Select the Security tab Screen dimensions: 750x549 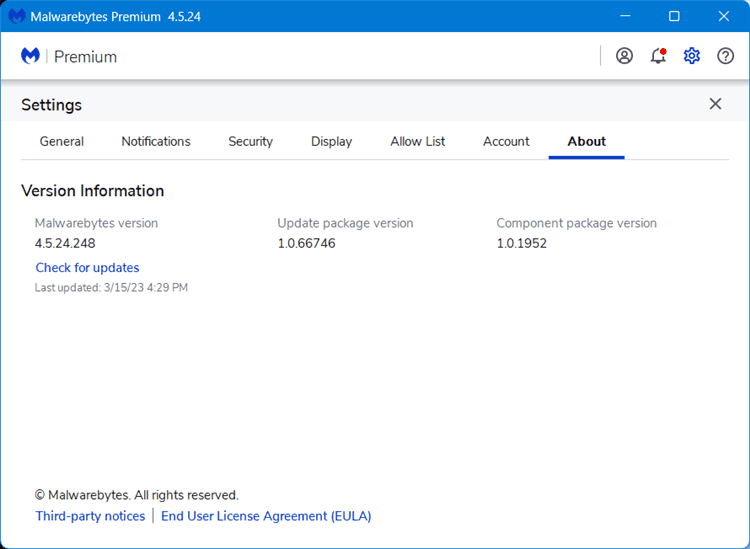[250, 141]
